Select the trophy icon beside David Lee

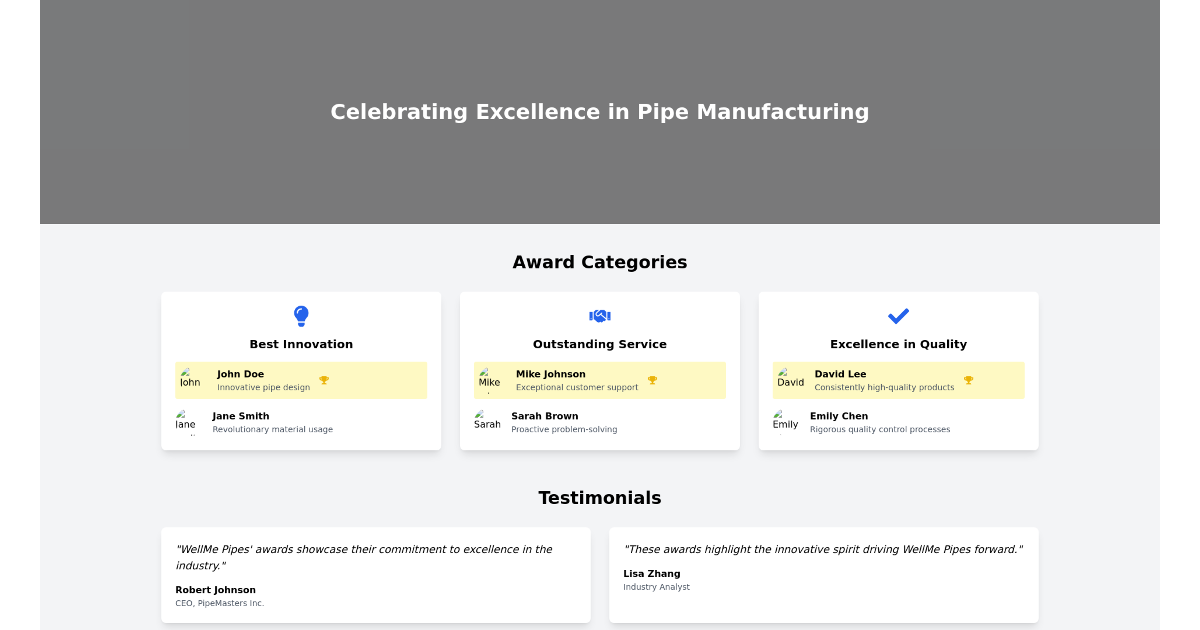click(x=968, y=380)
